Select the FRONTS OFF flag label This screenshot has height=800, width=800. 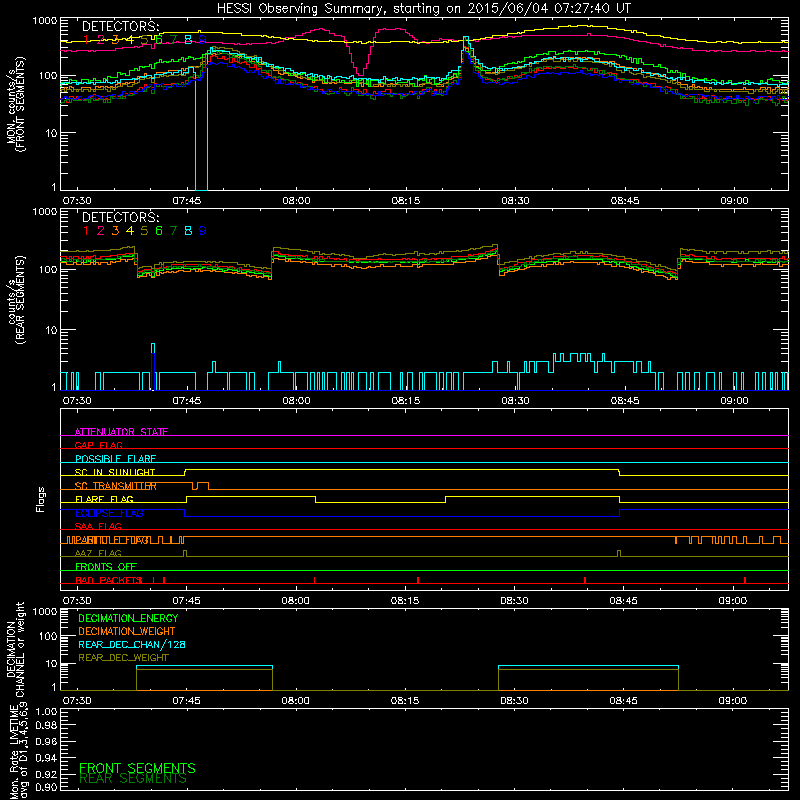[x=106, y=567]
